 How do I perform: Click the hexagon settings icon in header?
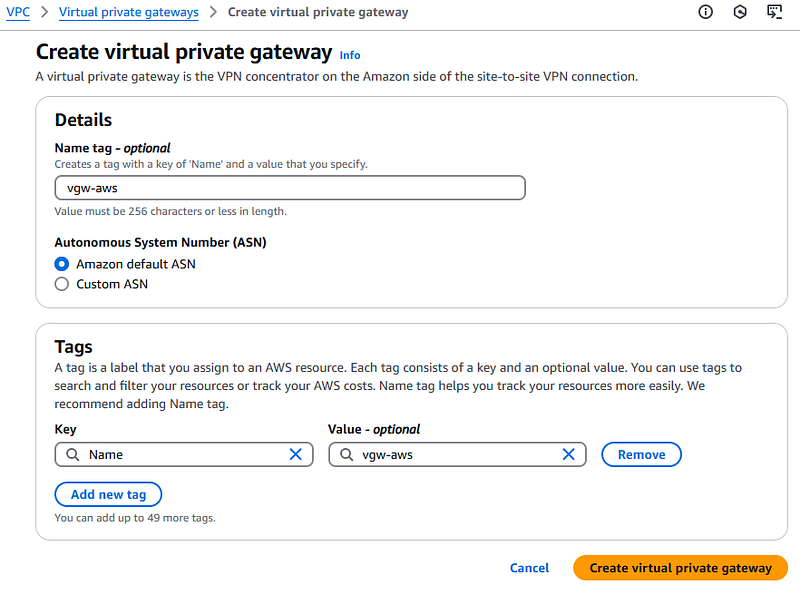(740, 12)
